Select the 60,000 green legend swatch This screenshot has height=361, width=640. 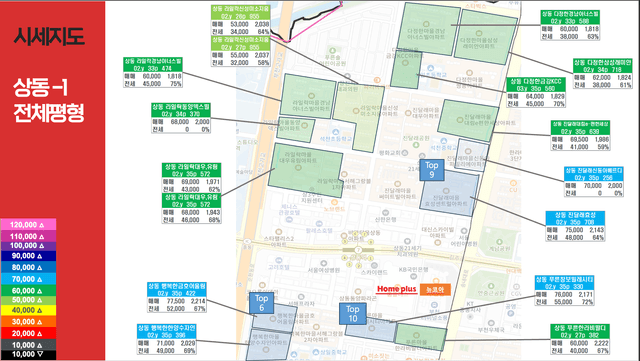point(28,290)
